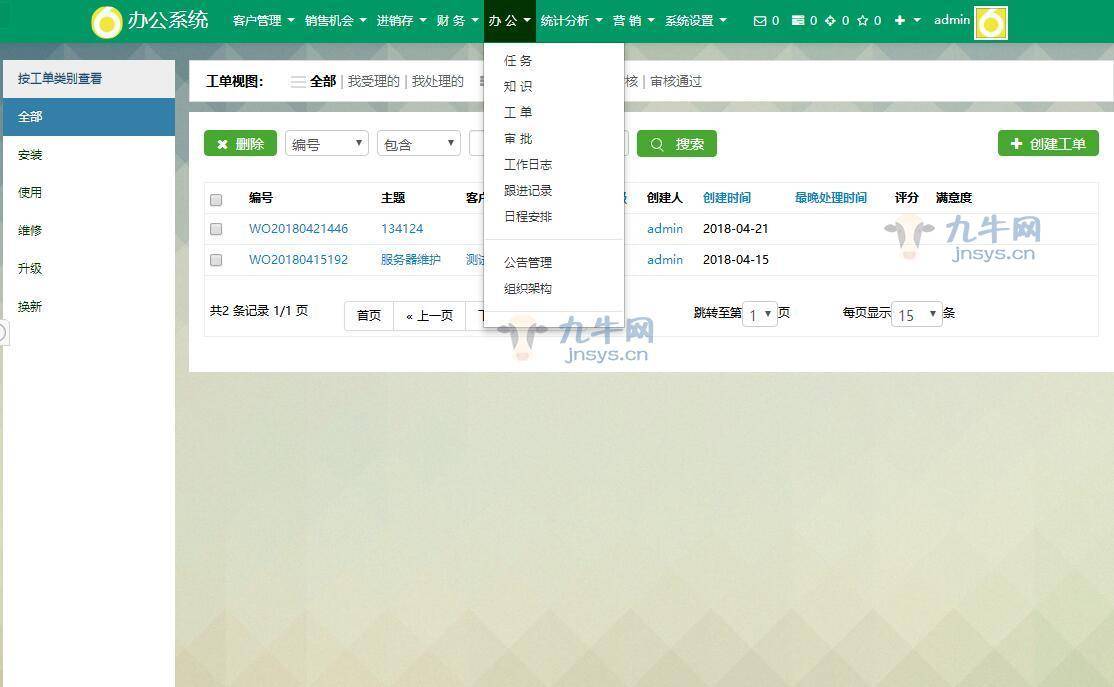Select 维修 category in the left sidebar
This screenshot has width=1114, height=687.
point(30,230)
